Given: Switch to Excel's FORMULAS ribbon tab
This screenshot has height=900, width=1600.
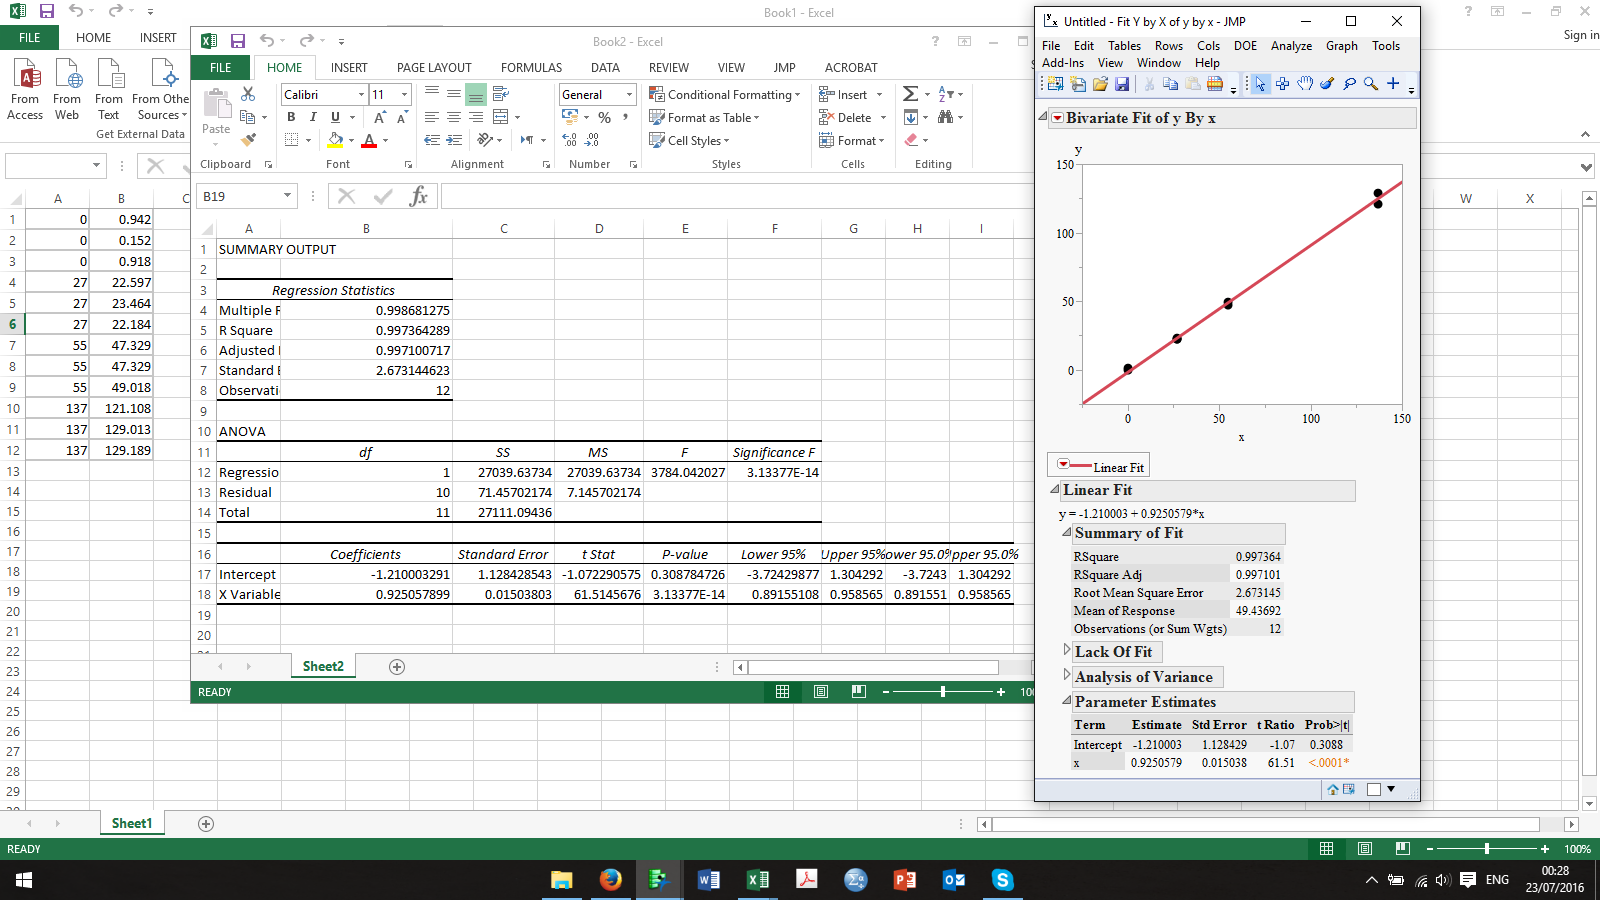Looking at the screenshot, I should (531, 67).
